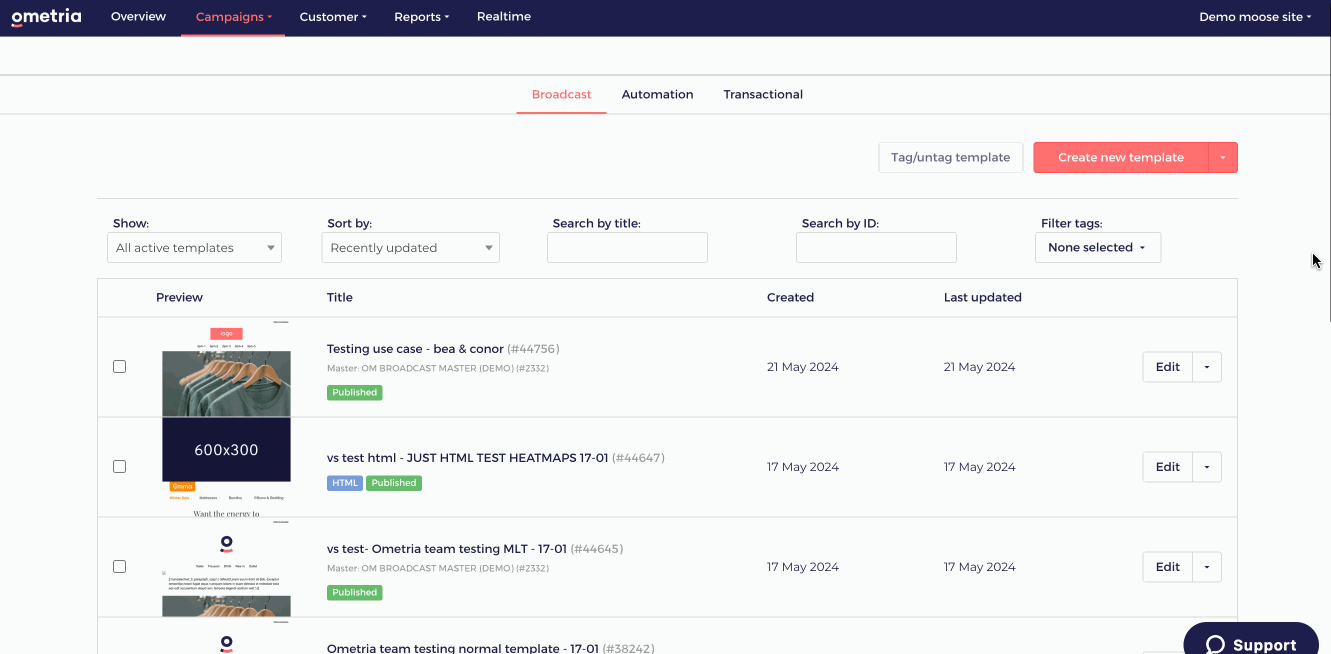Tick checkbox for vs test html template
Screen dimensions: 1331x654
pos(119,467)
